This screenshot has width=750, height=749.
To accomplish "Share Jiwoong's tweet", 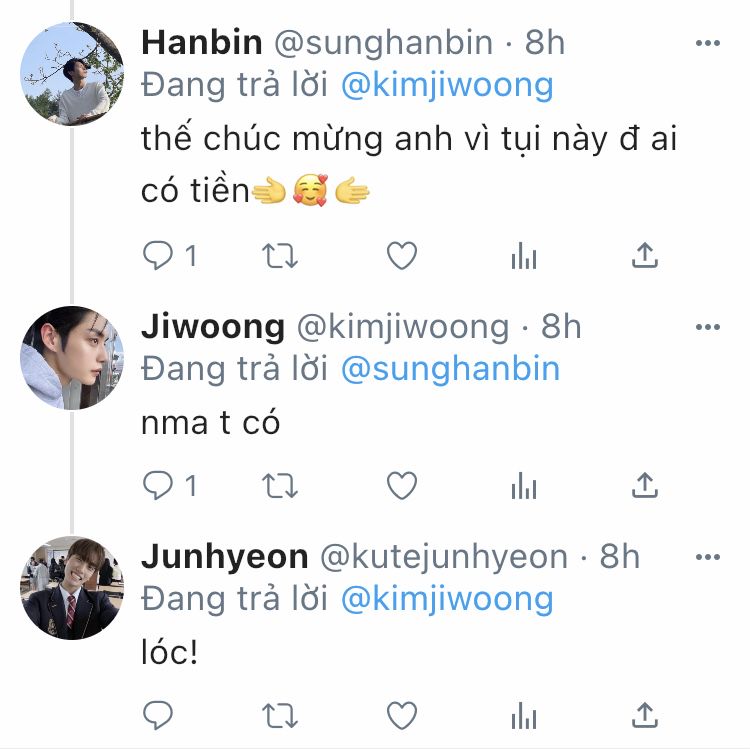I will coord(645,486).
